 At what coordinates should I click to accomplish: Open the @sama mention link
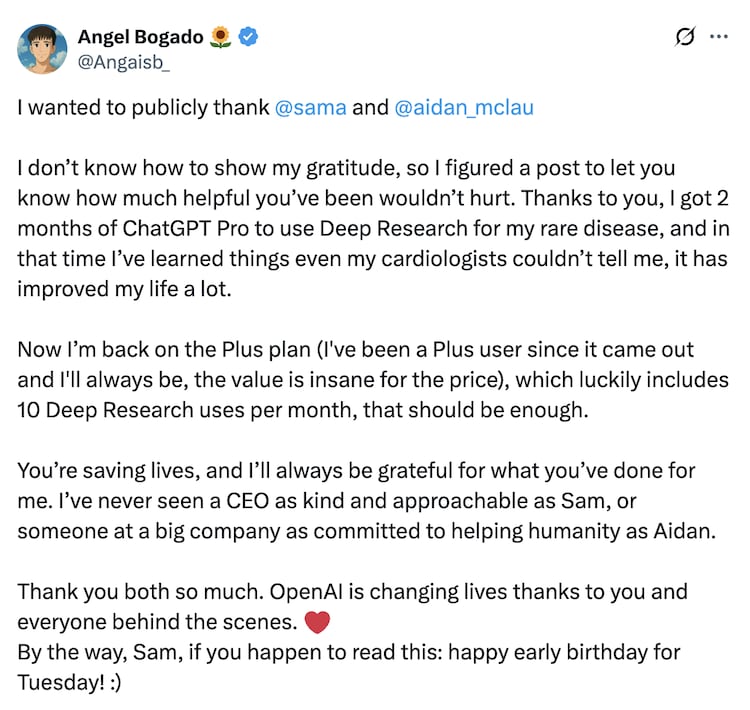point(310,108)
